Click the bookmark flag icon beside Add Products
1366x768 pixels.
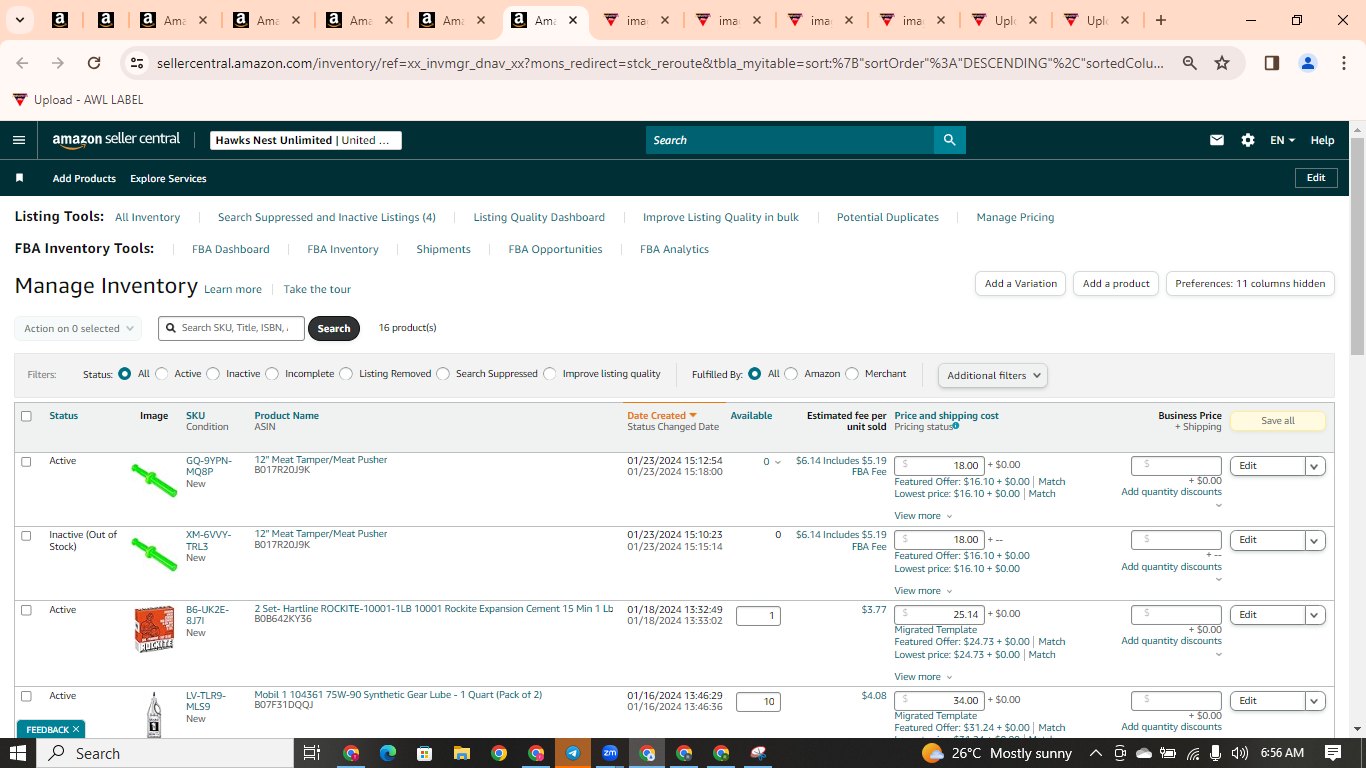tap(19, 178)
